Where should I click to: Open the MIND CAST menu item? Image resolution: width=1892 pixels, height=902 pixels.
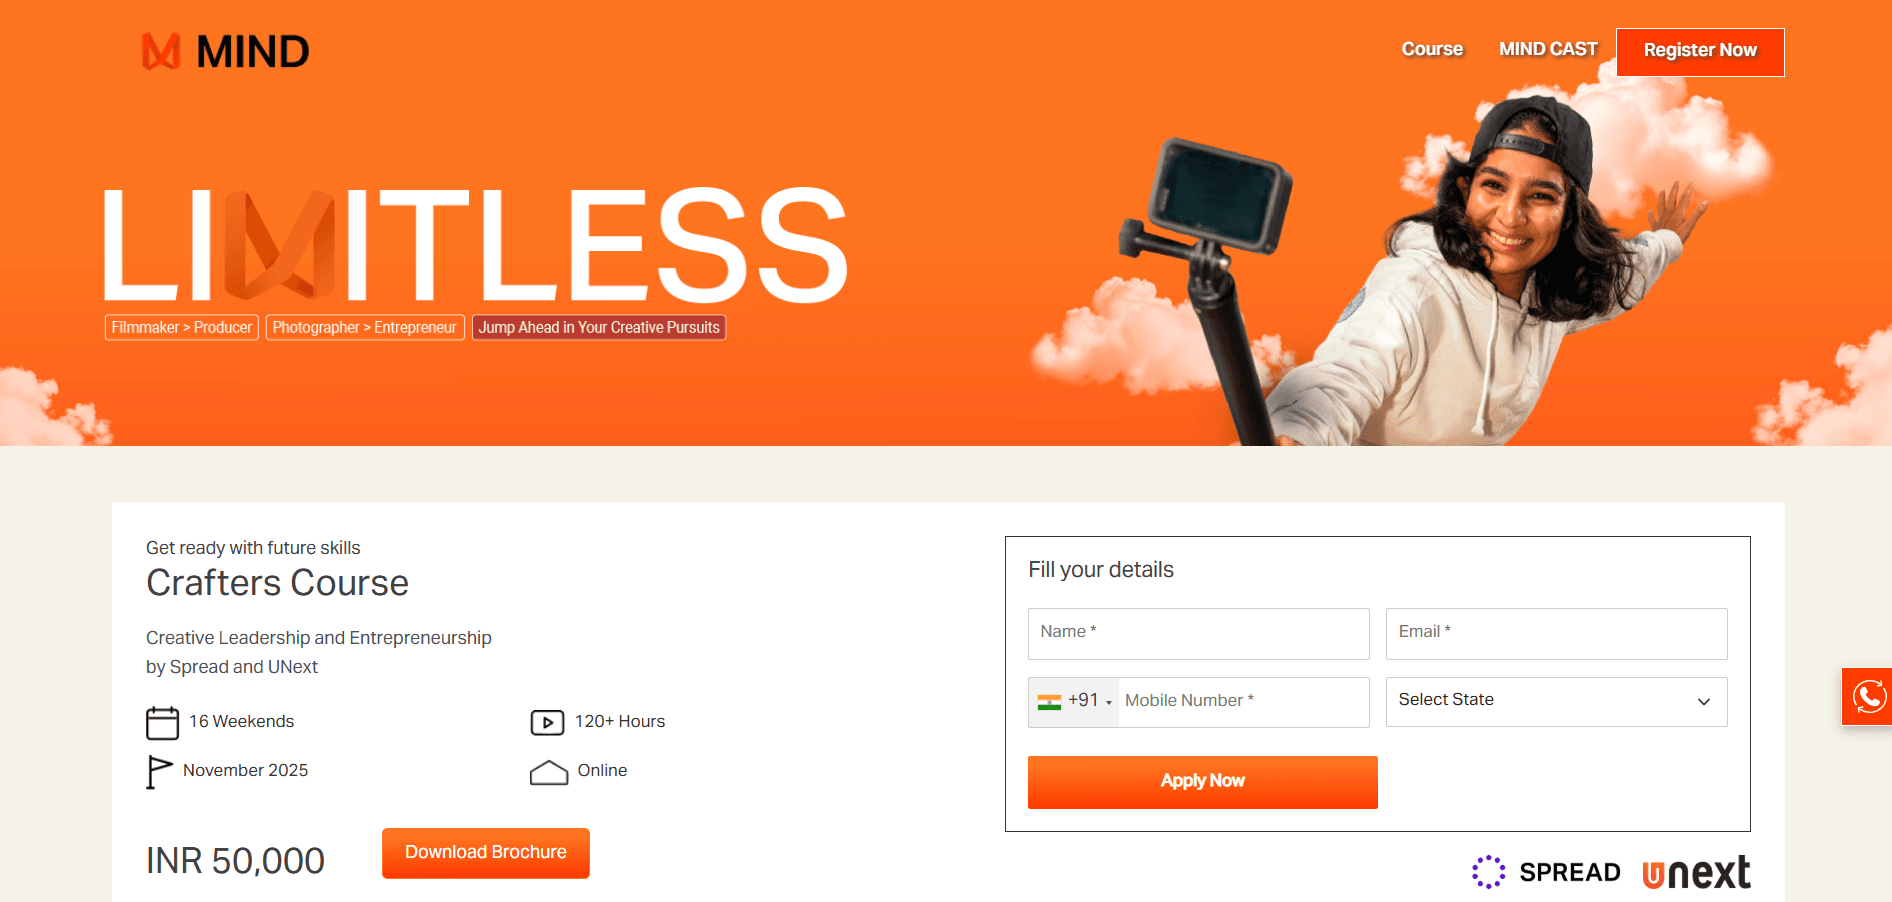[1548, 49]
